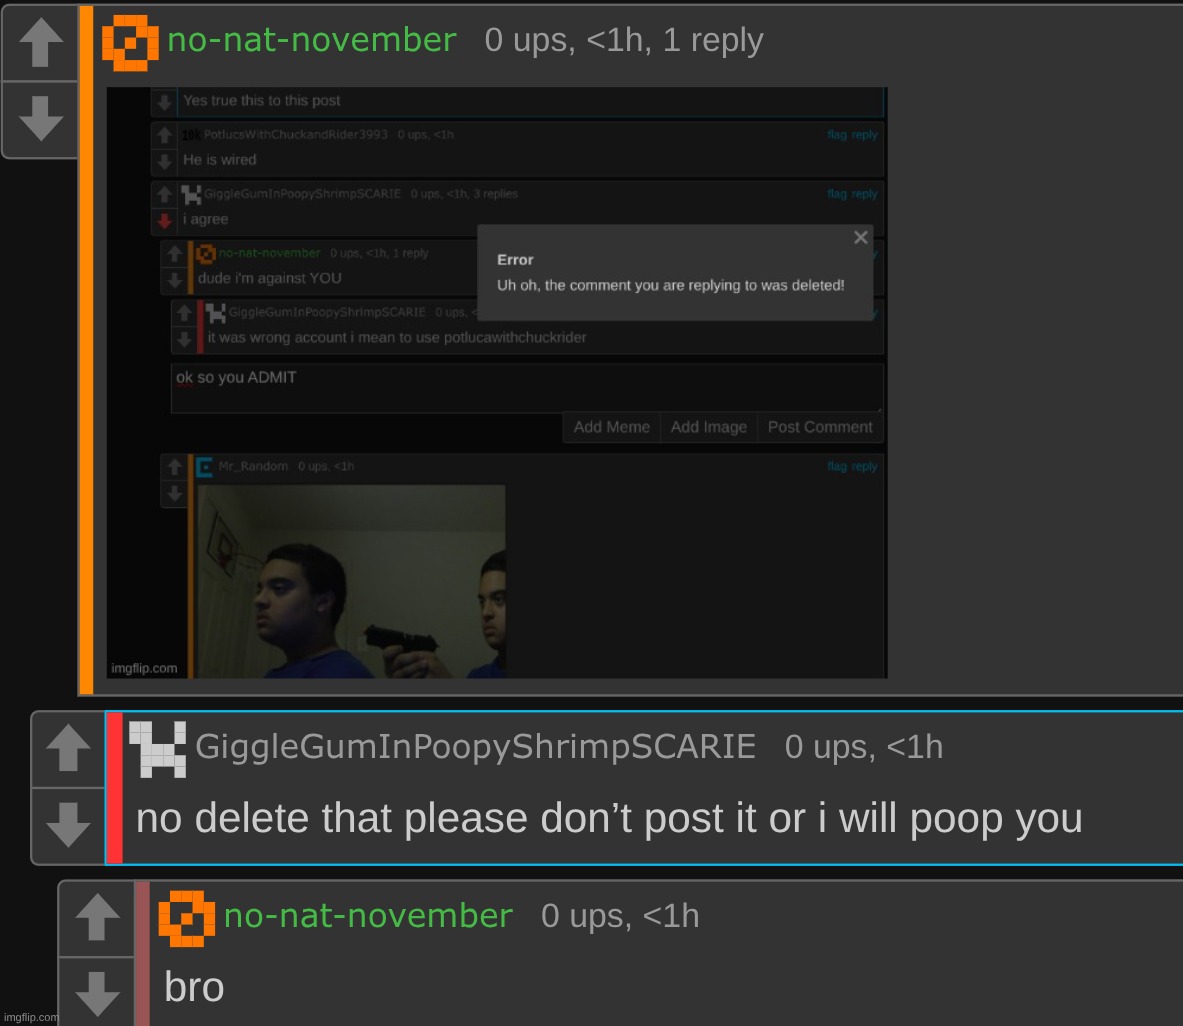This screenshot has width=1183, height=1026.
Task: Click the Post Comment button in screenshot
Action: tap(820, 427)
